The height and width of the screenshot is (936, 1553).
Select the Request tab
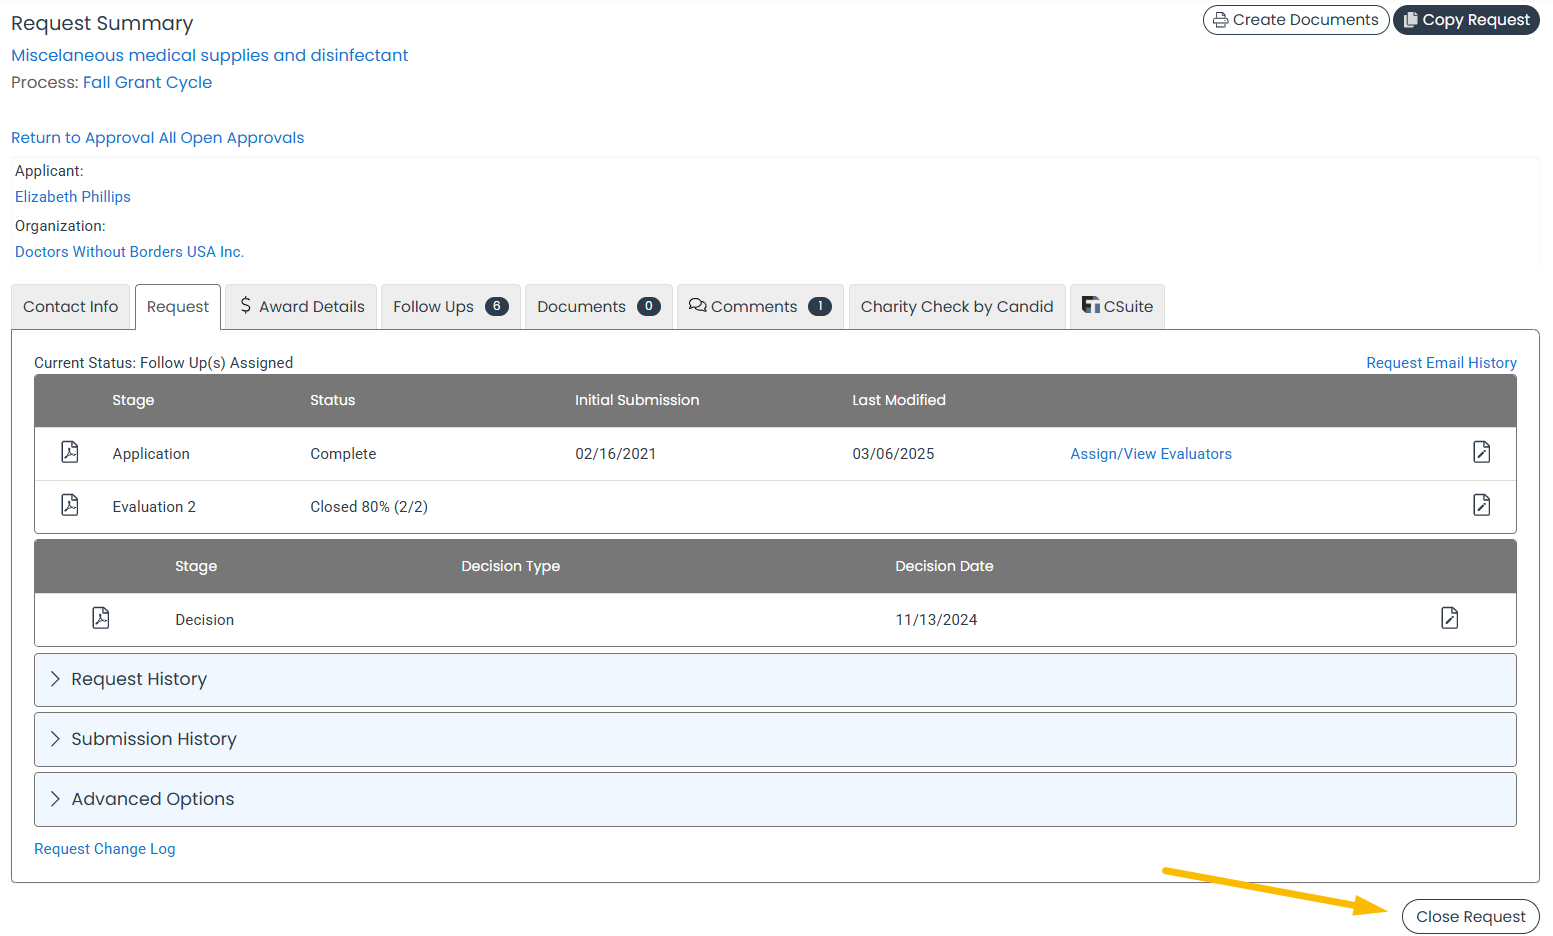click(x=178, y=307)
